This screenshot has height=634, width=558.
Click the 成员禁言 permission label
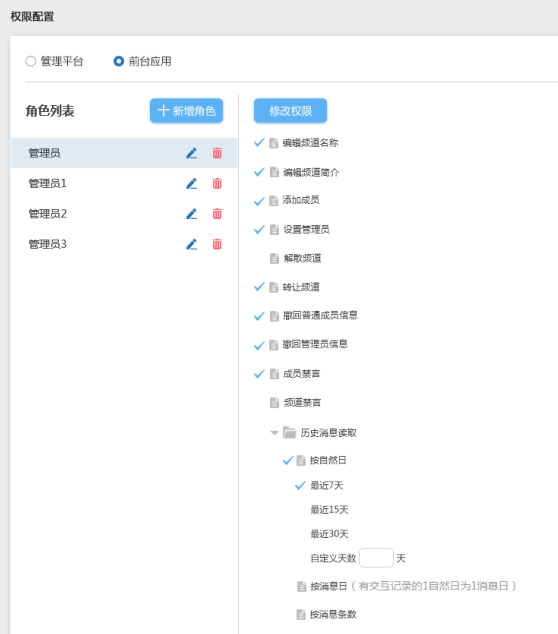coord(301,374)
